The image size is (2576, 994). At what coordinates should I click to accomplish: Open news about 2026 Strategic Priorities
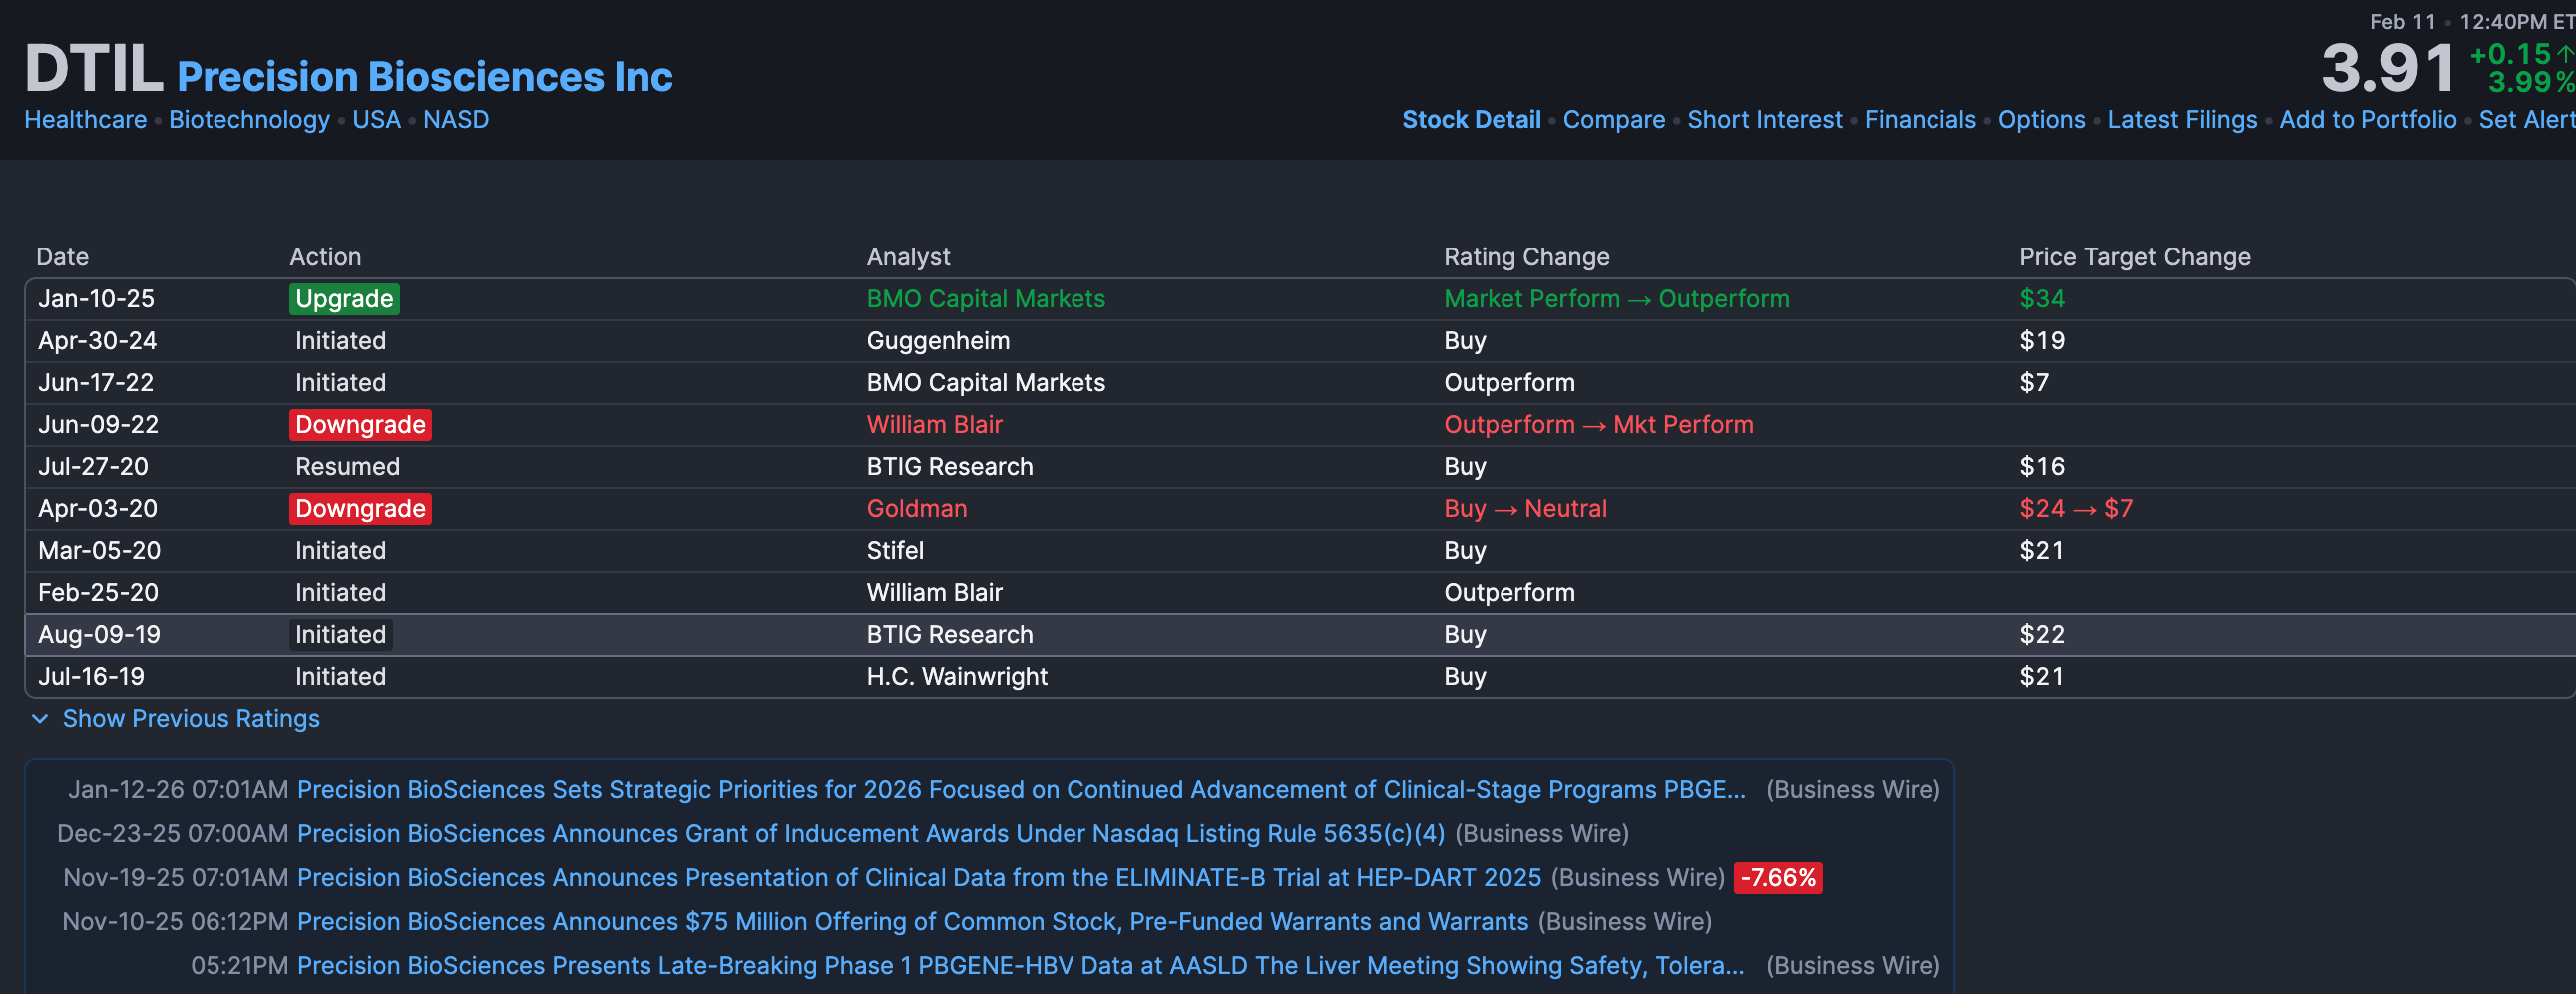point(1021,790)
